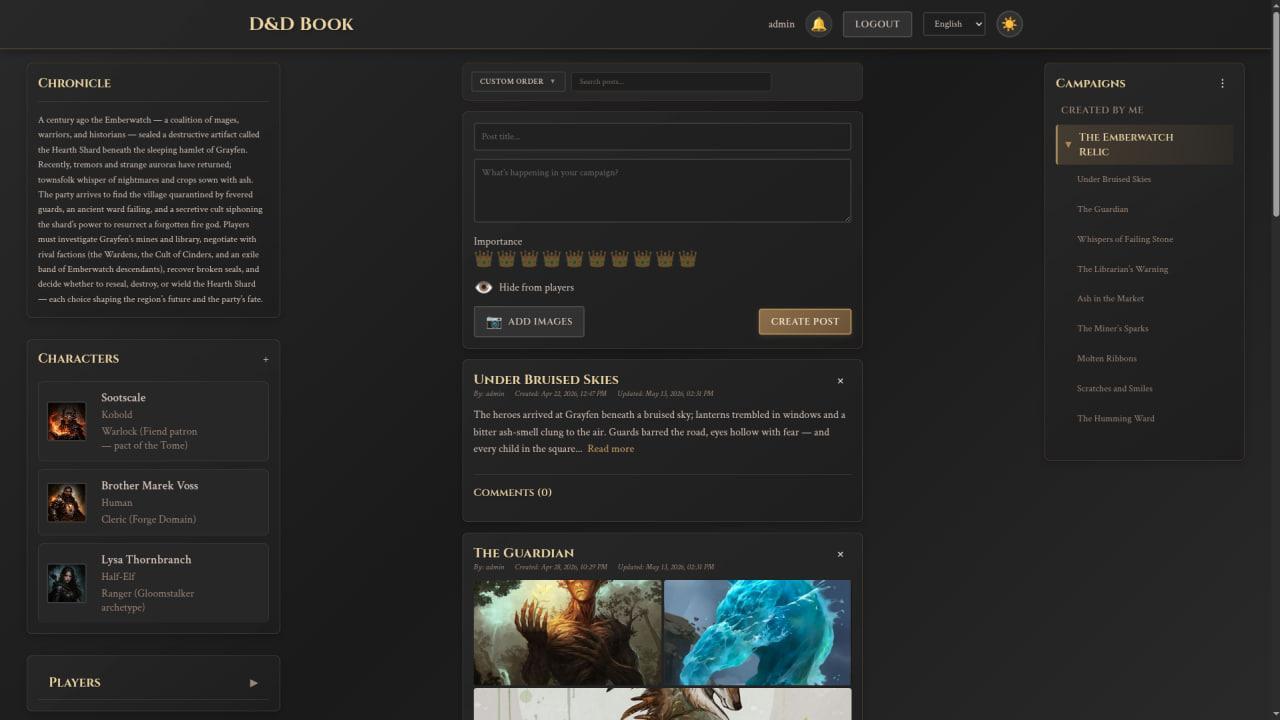Viewport: 1280px width, 720px height.
Task: Set importance to the fourth crown
Action: (551, 259)
